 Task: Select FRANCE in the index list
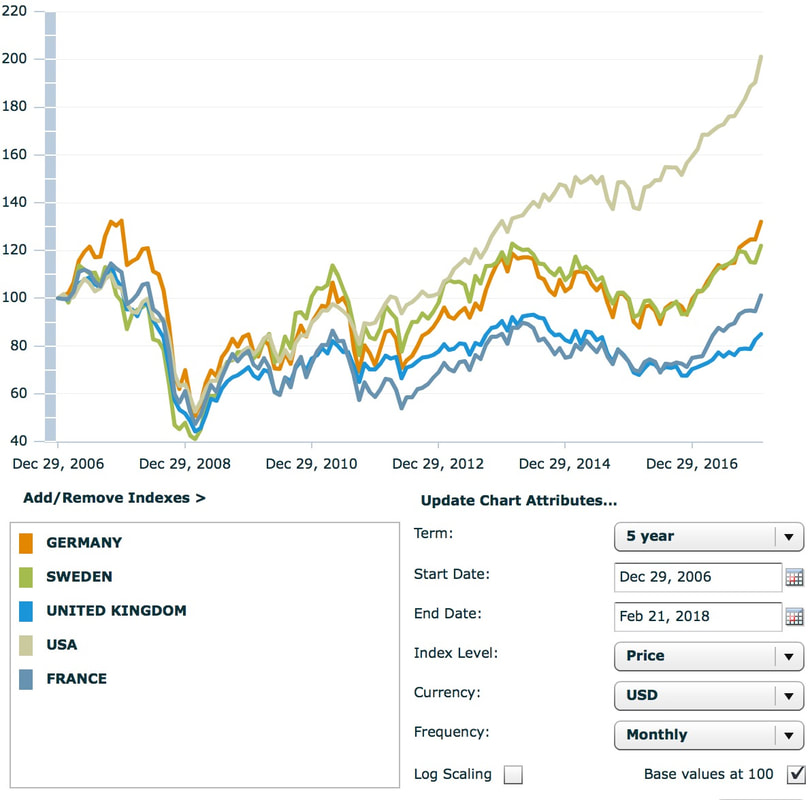(x=76, y=679)
